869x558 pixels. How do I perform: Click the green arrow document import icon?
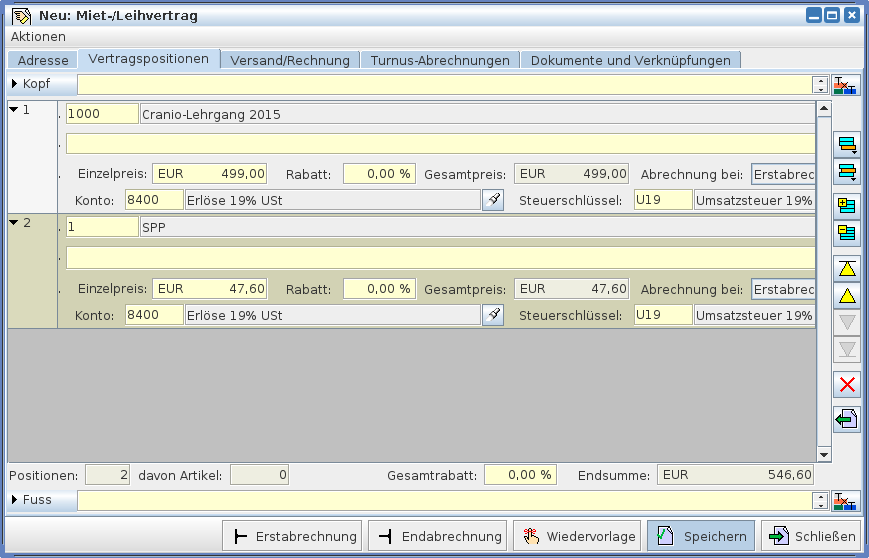click(847, 419)
